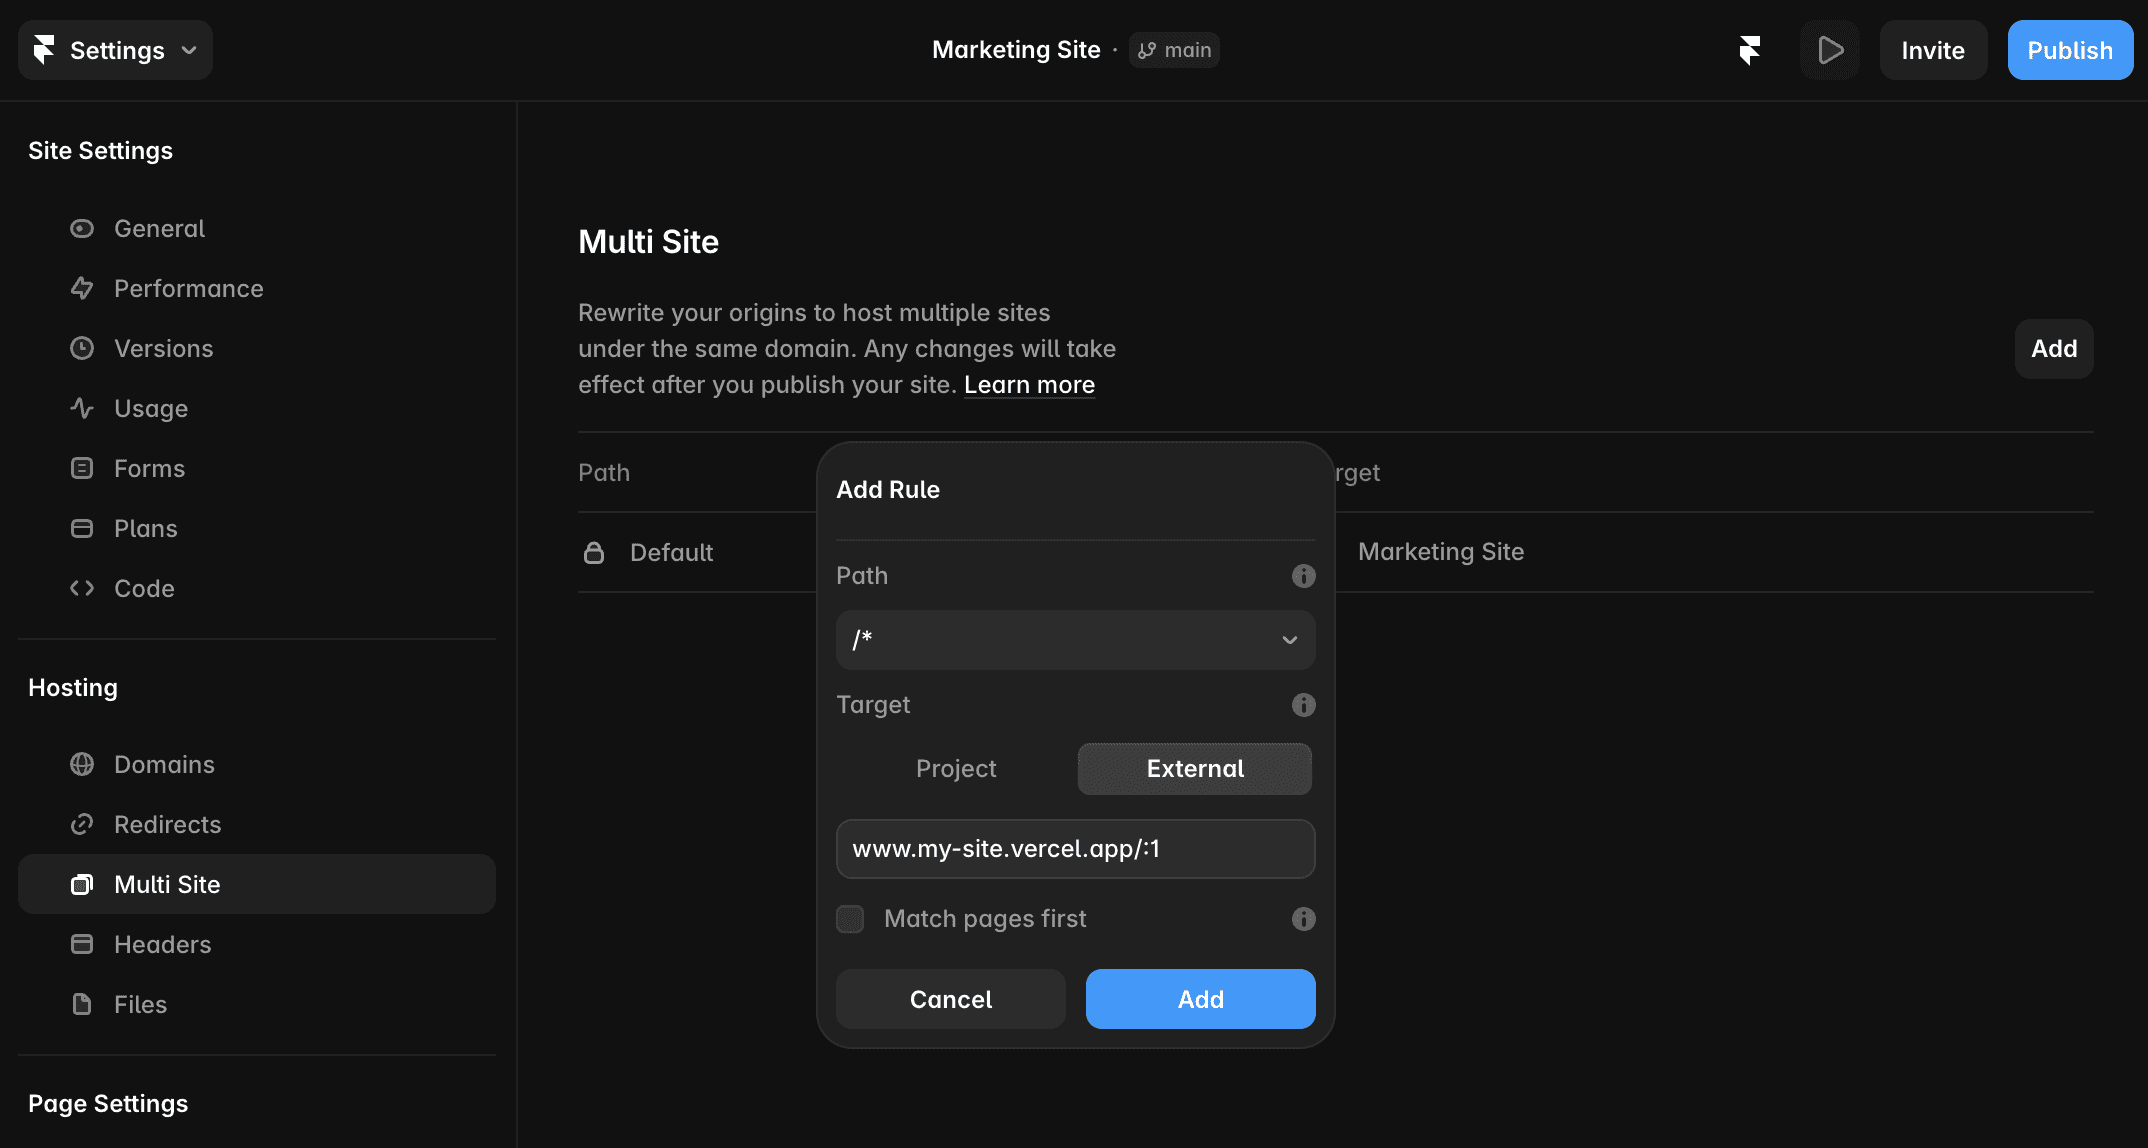Click the Hosting section heading
This screenshot has width=2148, height=1148.
pos(73,688)
